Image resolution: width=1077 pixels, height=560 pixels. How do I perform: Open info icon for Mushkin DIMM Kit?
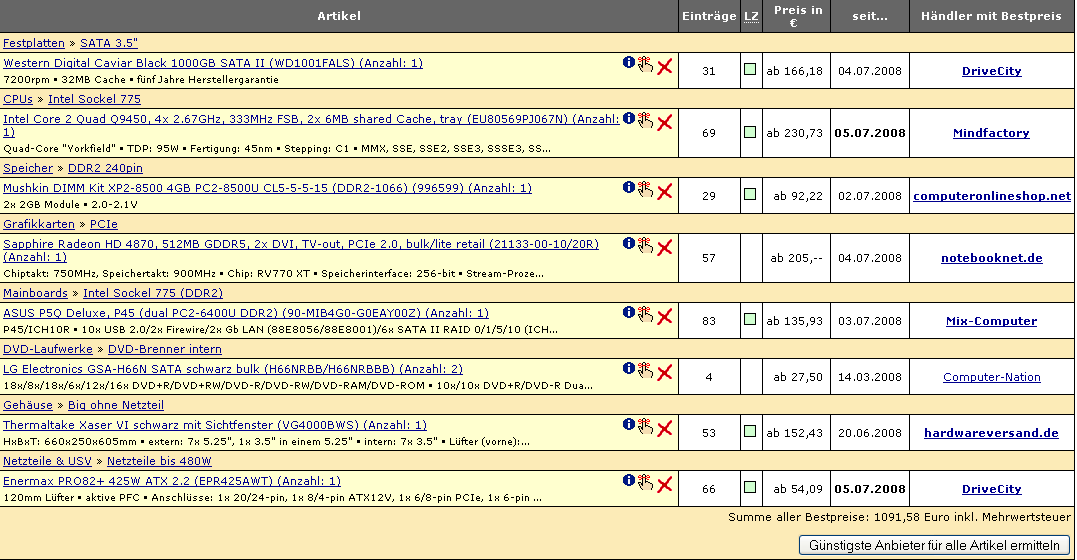(x=628, y=188)
